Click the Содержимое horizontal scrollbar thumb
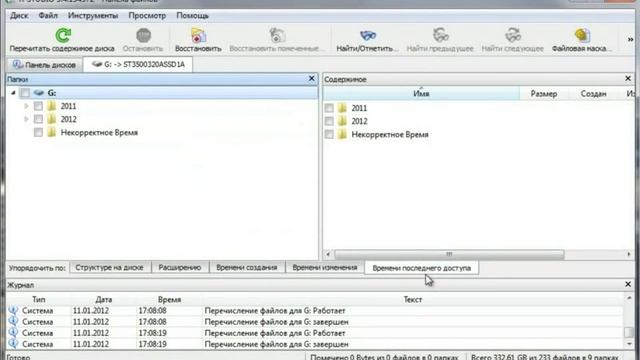640x360 pixels. [449, 254]
